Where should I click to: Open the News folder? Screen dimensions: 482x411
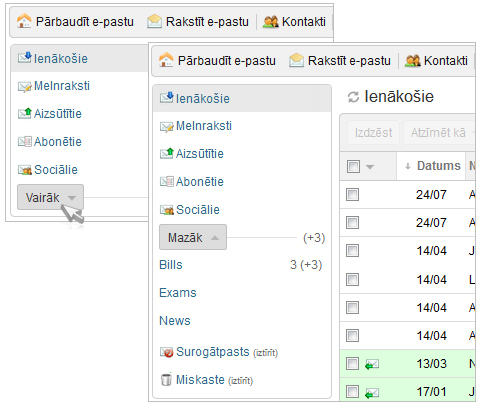tap(175, 321)
